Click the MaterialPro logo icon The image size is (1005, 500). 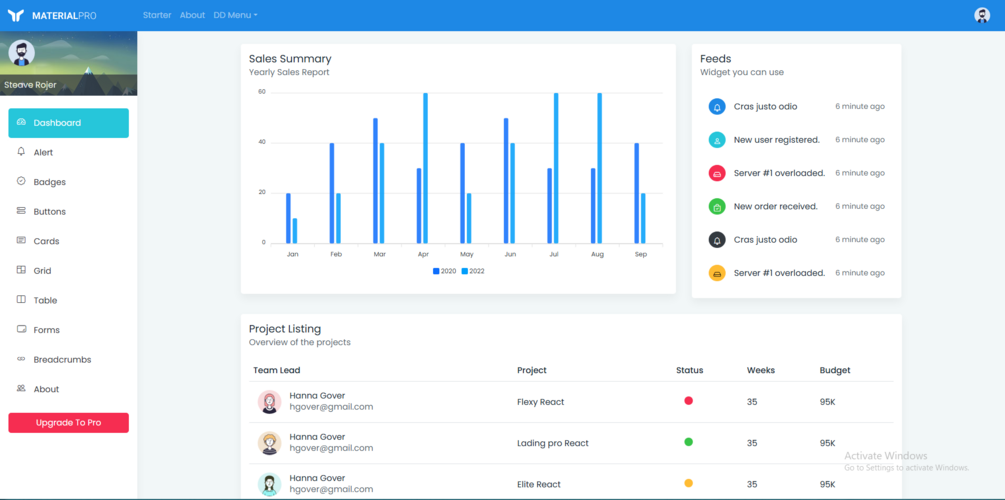pos(15,15)
